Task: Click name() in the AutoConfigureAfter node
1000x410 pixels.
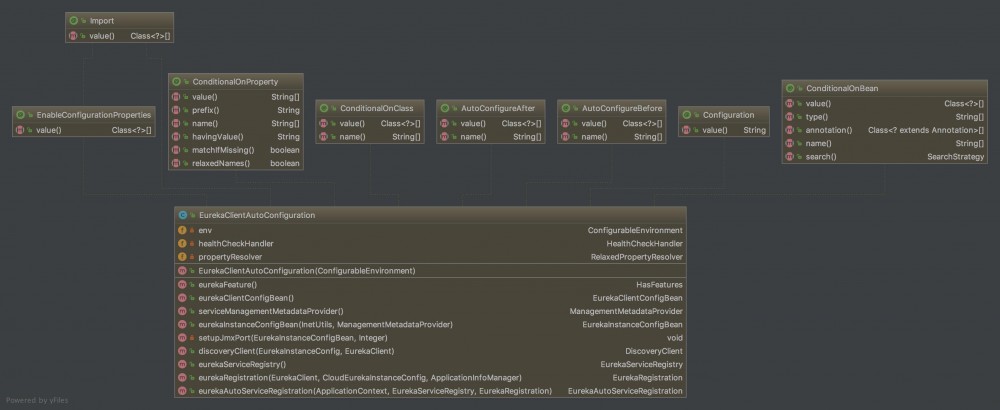Action: coord(474,137)
